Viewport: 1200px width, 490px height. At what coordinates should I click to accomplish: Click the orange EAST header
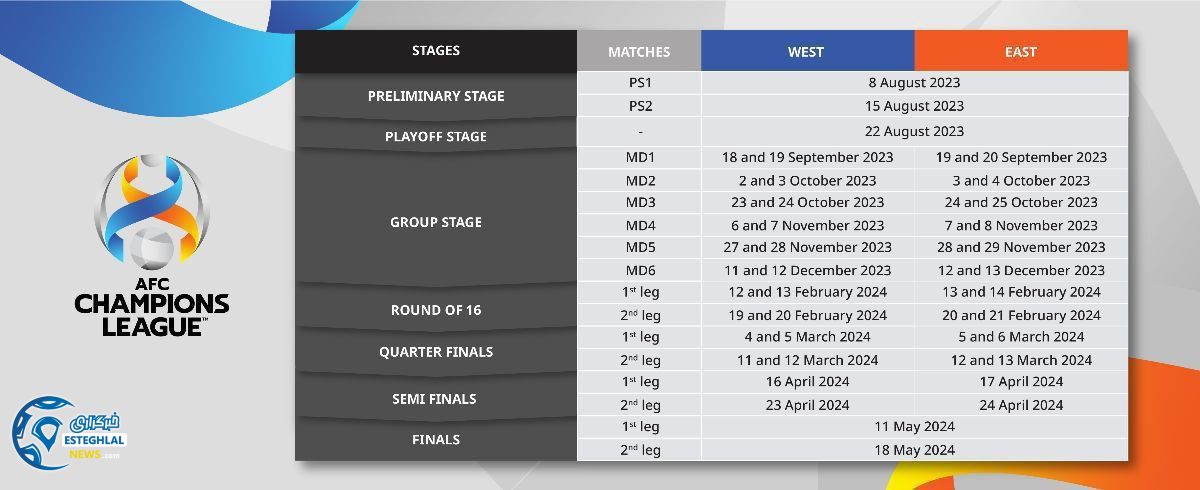pyautogui.click(x=1020, y=52)
